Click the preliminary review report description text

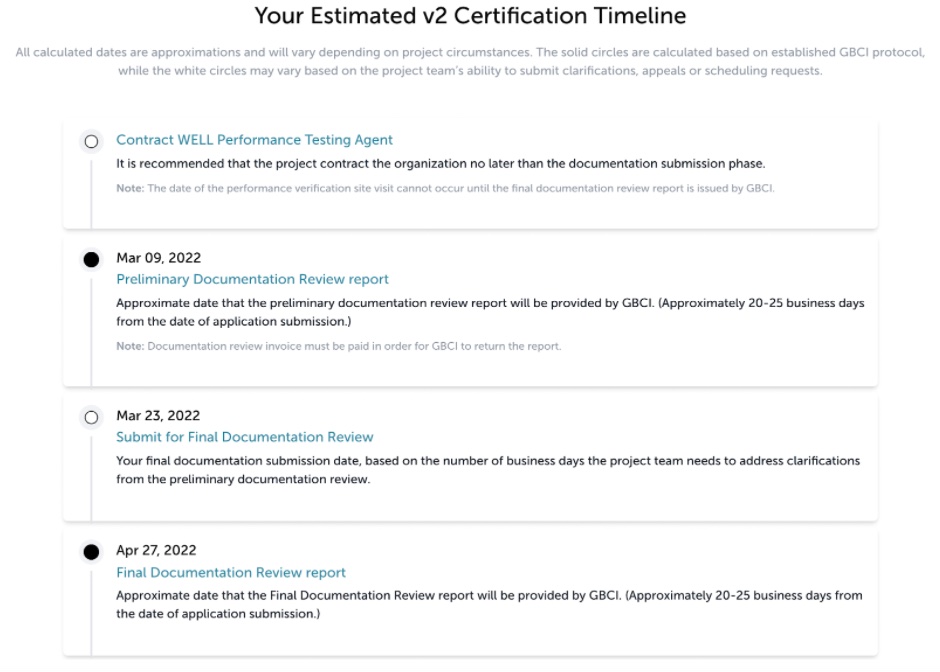tap(490, 312)
